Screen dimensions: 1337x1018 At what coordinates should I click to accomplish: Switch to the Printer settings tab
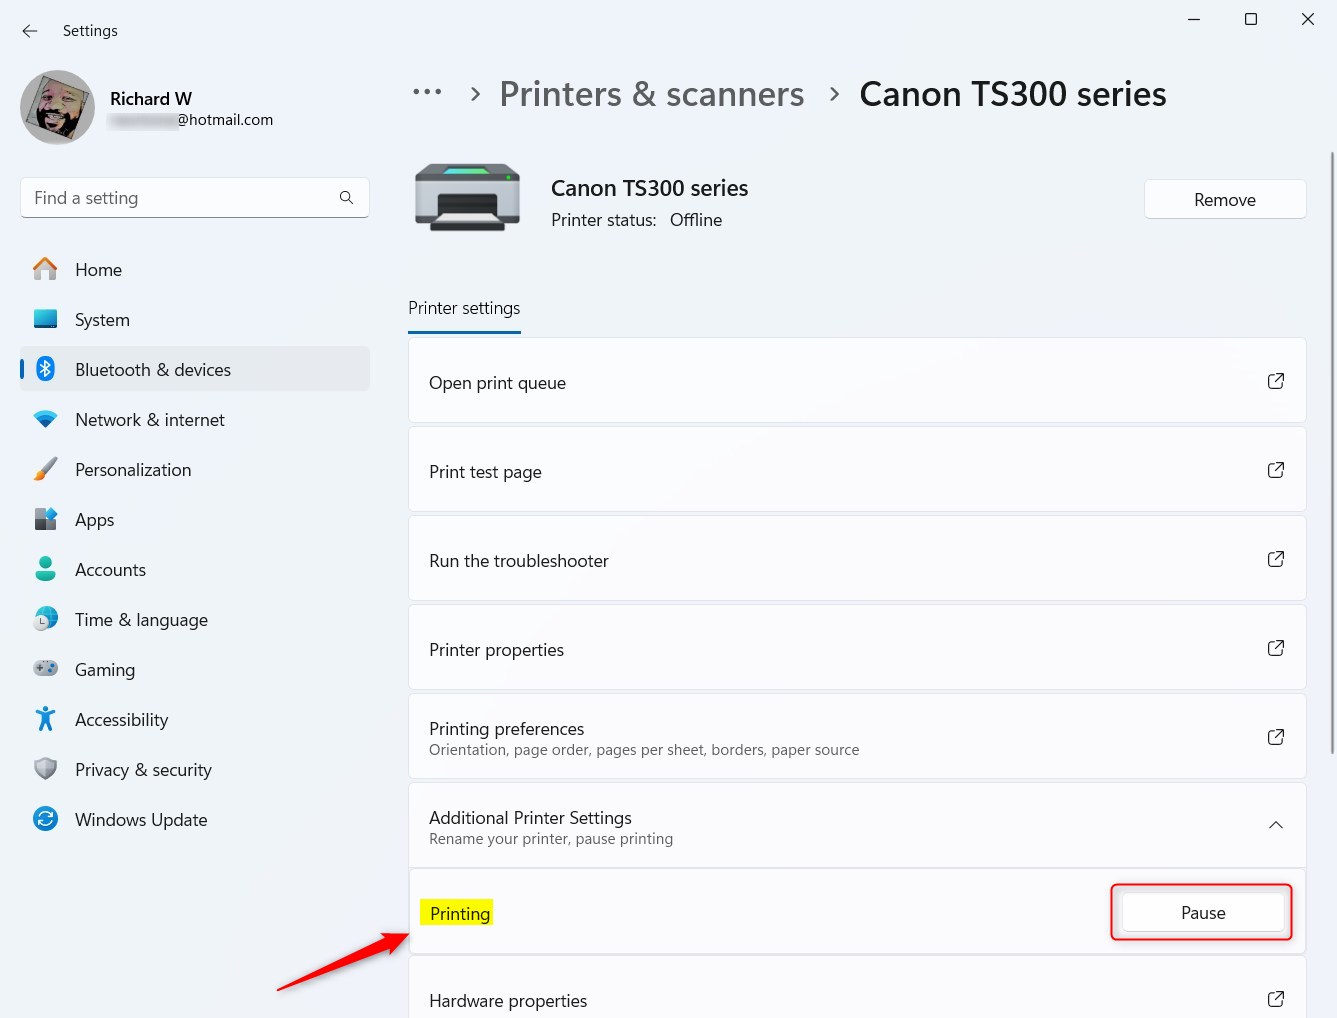(464, 308)
